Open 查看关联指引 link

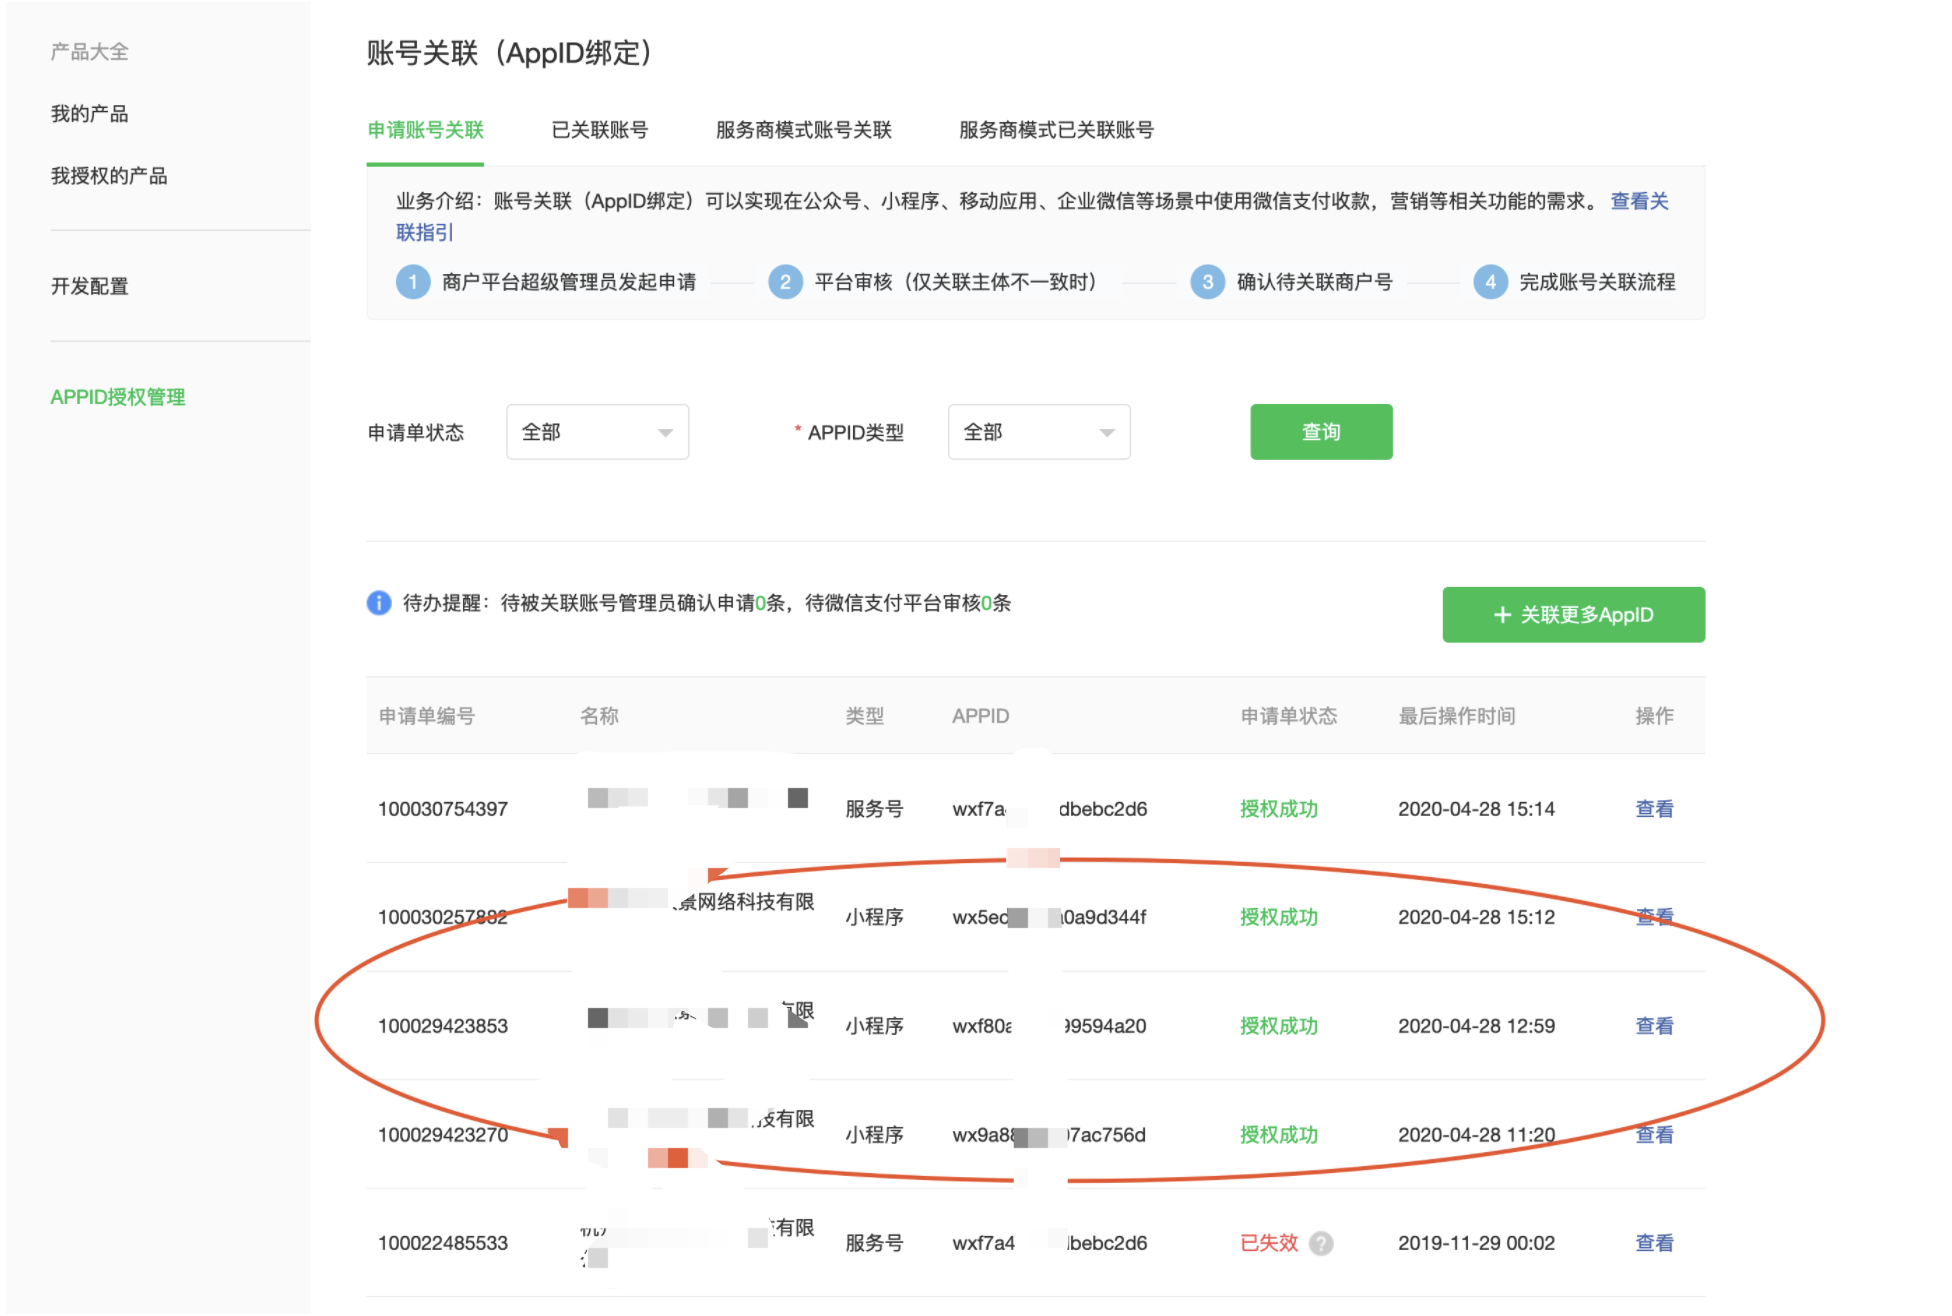1638,202
